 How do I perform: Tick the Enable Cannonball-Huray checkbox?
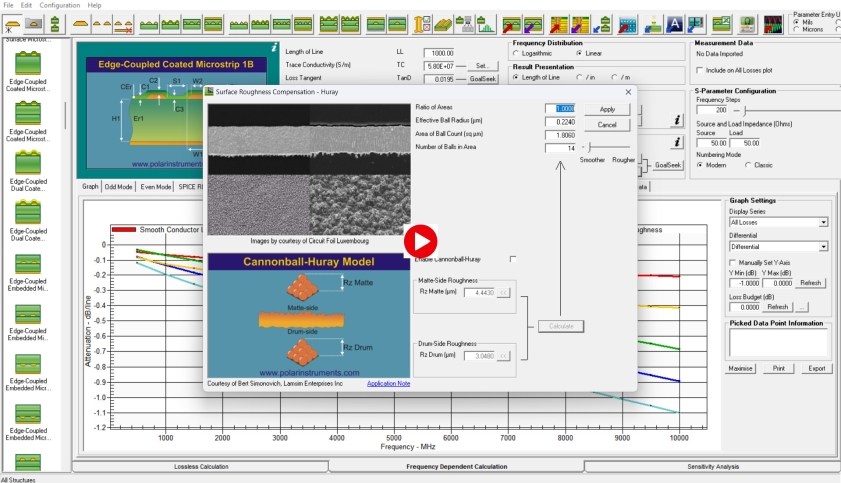pos(513,259)
